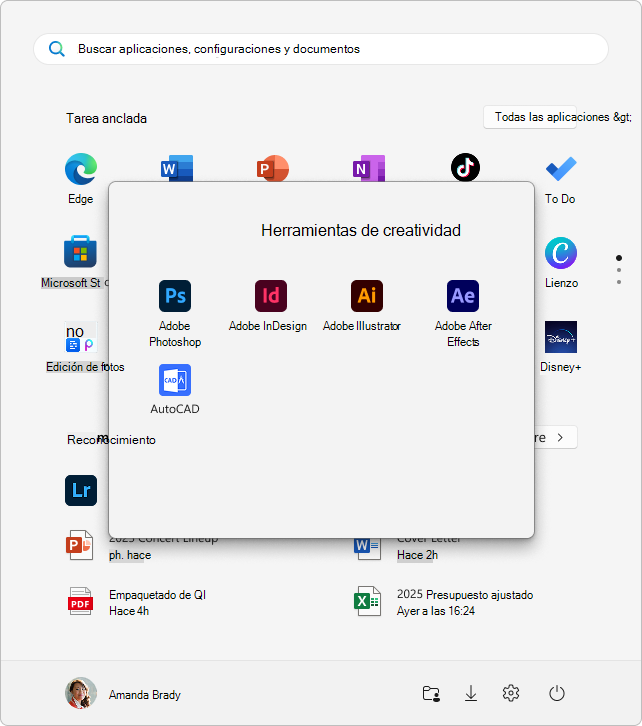Click the 'Hace 4h' timestamp text

[x=129, y=611]
